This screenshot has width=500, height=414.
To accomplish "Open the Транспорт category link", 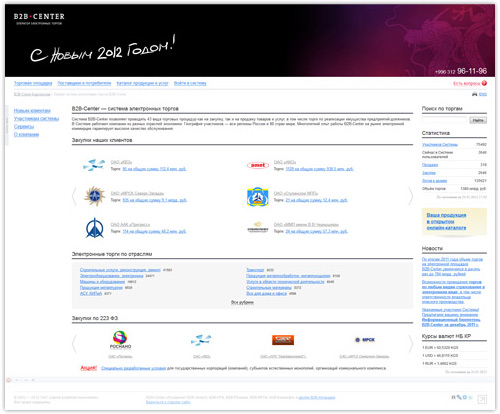I will (255, 270).
